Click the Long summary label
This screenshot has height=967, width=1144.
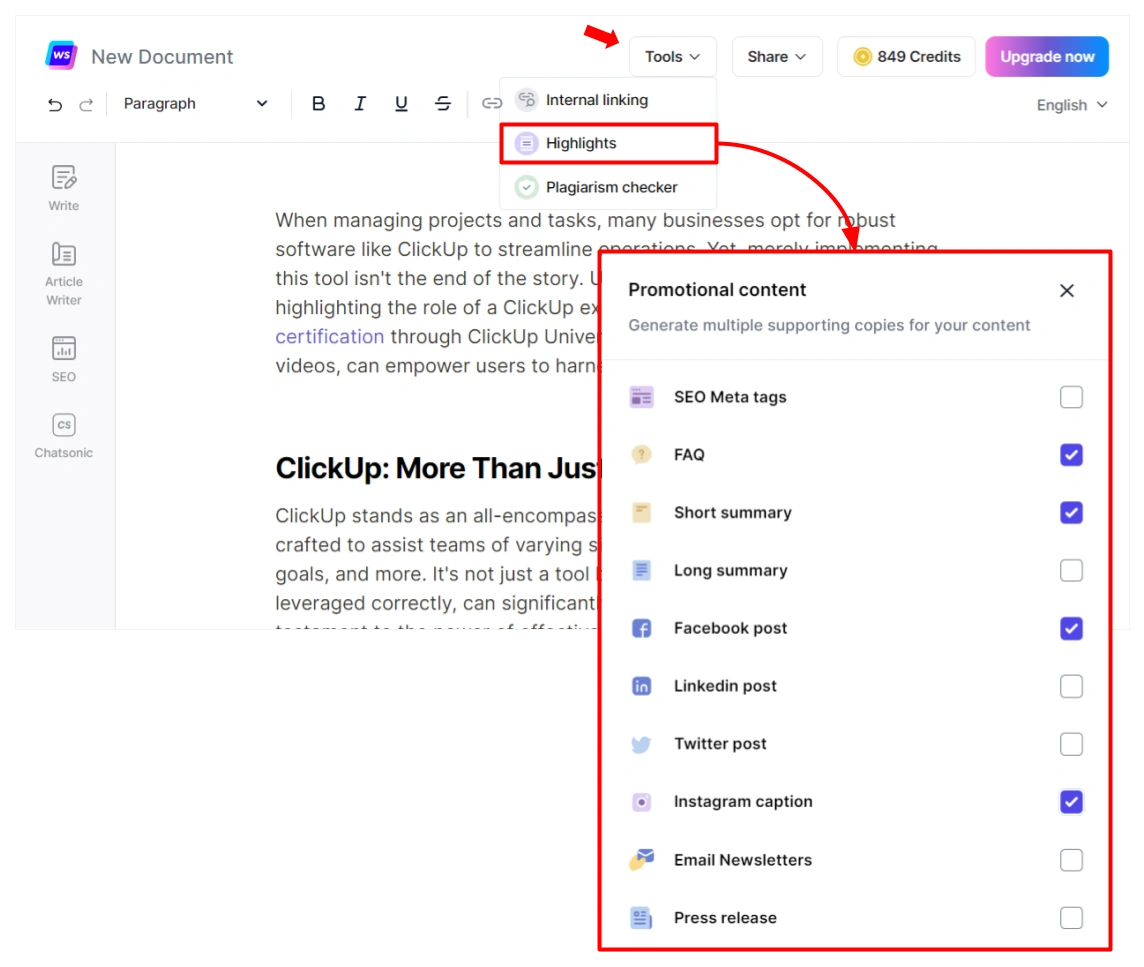(730, 570)
